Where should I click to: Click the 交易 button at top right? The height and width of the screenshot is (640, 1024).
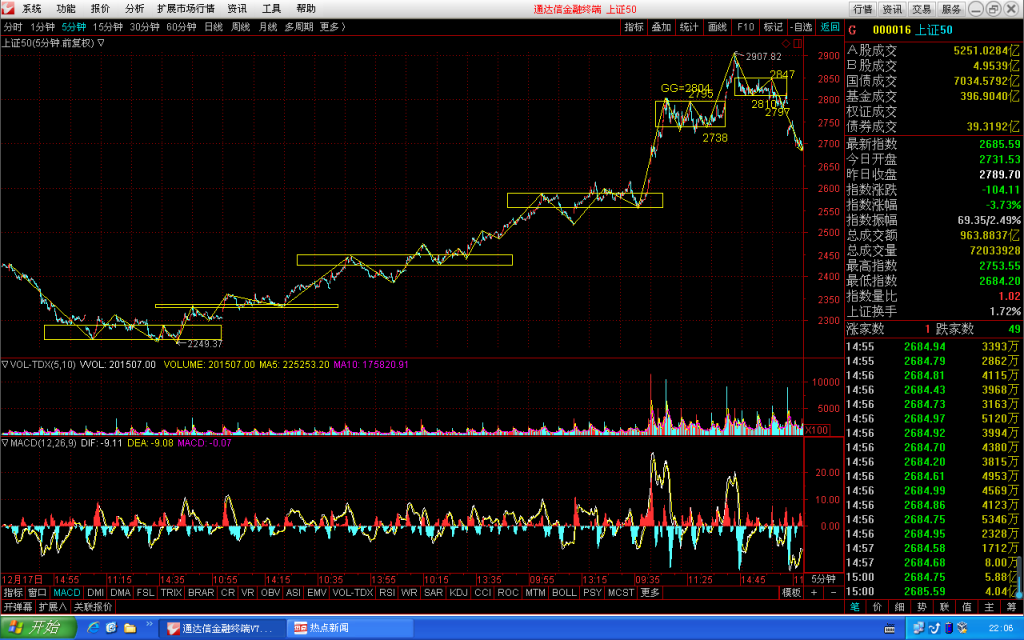pos(921,9)
